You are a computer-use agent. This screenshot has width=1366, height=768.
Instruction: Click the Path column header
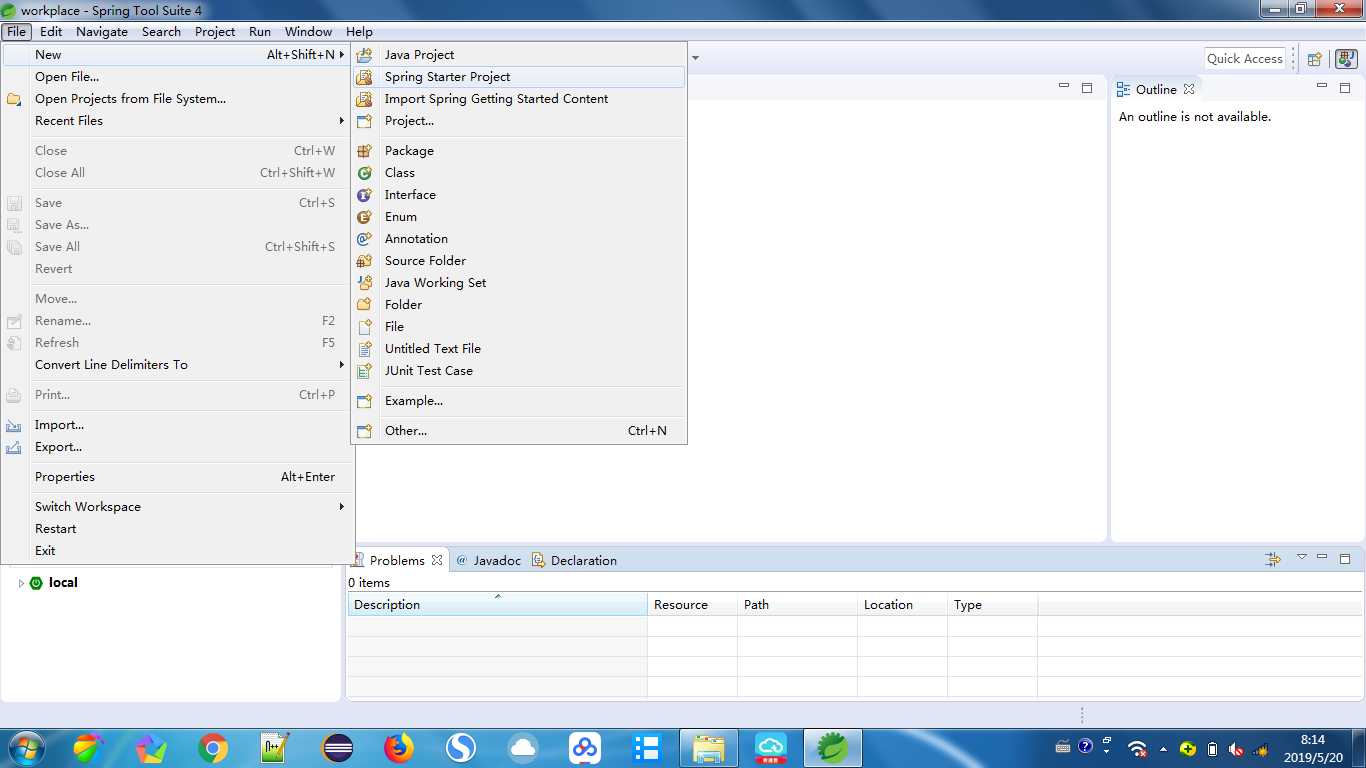(x=797, y=605)
